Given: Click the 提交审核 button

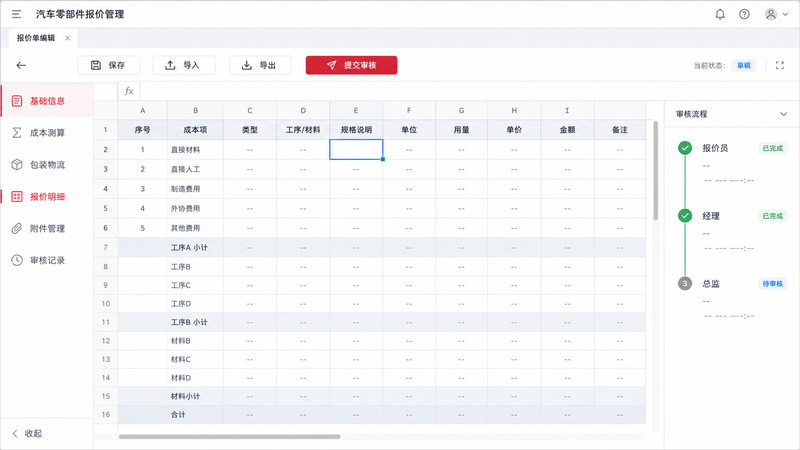Looking at the screenshot, I should coord(351,65).
